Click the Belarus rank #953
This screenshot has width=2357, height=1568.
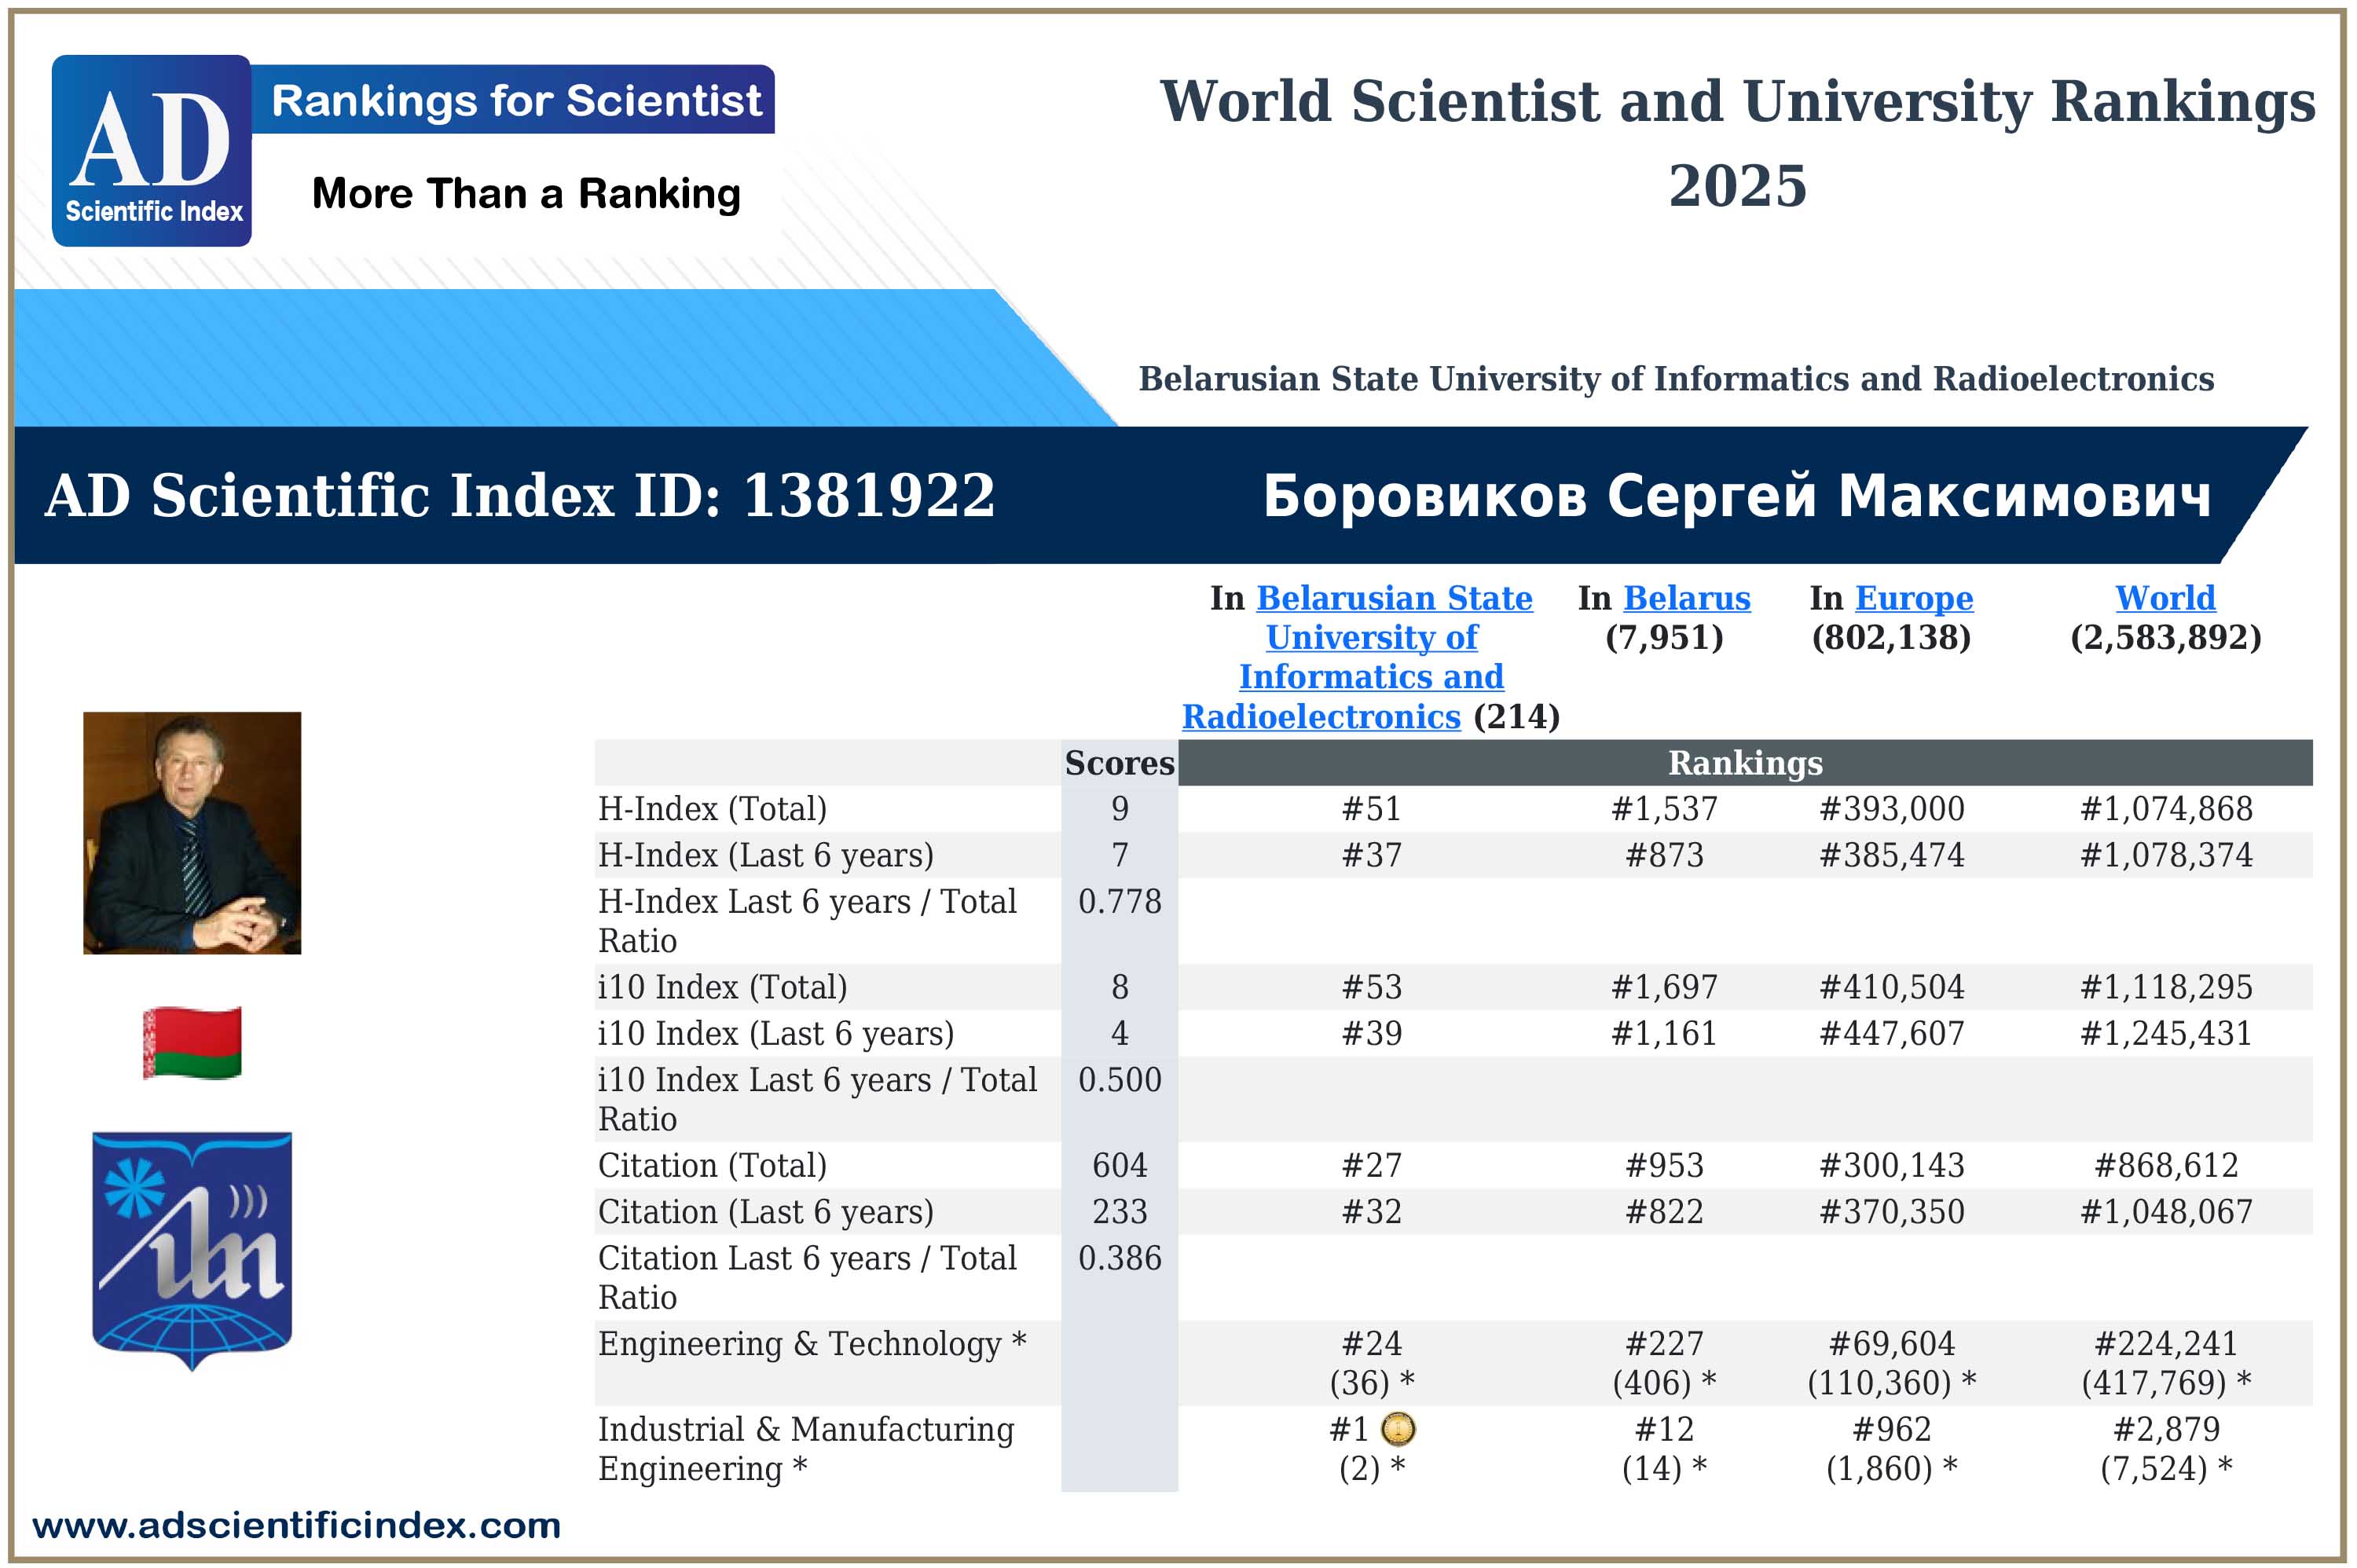pyautogui.click(x=1664, y=1165)
